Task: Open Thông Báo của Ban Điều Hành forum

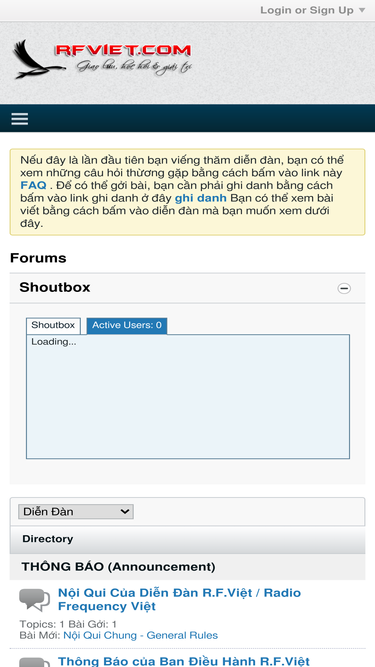Action: (184, 661)
